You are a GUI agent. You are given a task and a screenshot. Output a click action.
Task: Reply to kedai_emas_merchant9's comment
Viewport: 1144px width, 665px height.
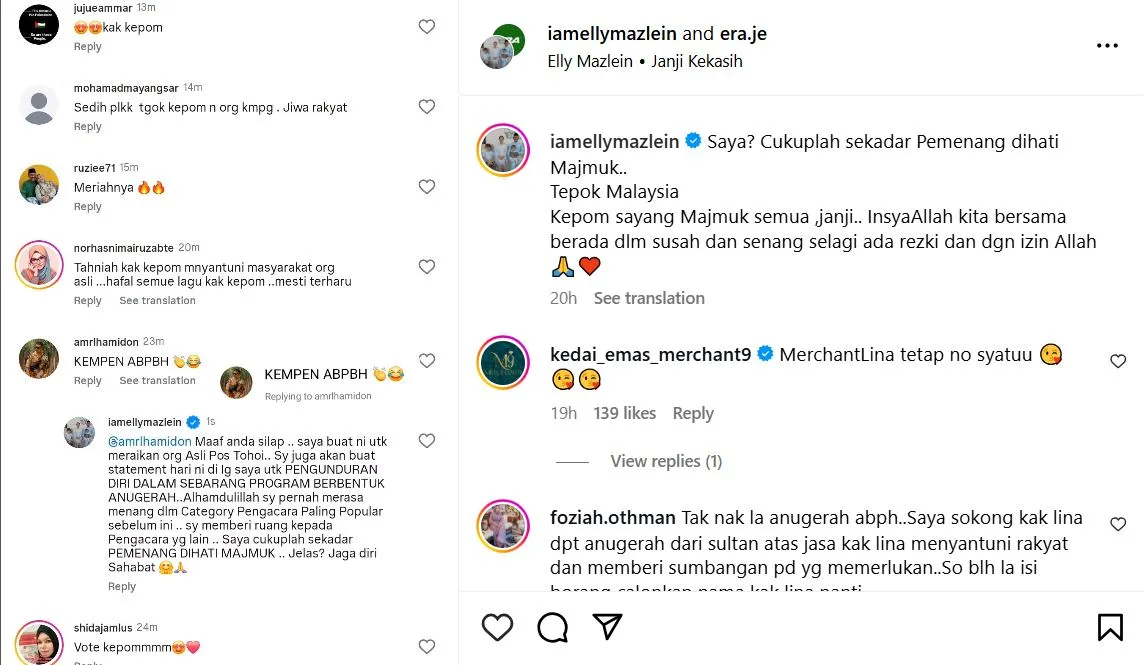693,413
